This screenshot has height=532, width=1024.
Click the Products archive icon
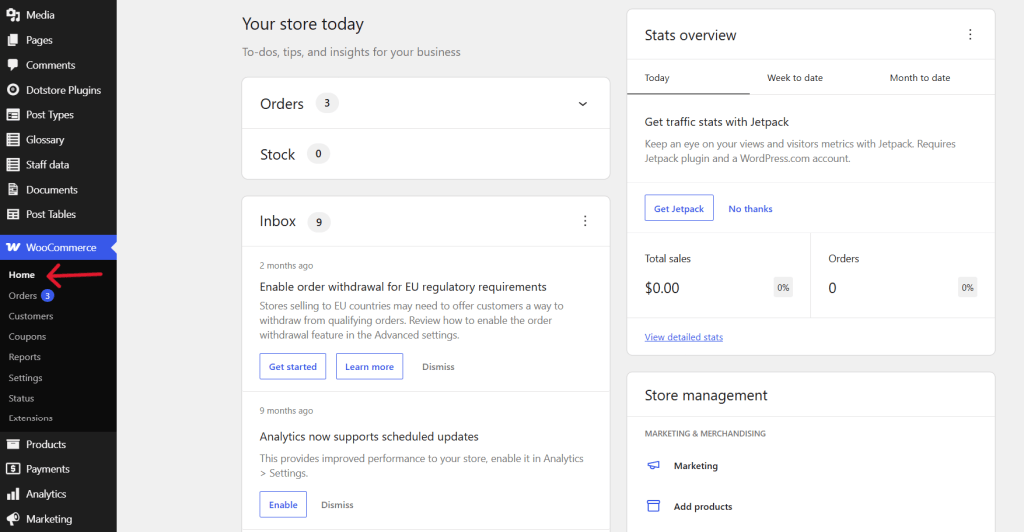(x=13, y=444)
